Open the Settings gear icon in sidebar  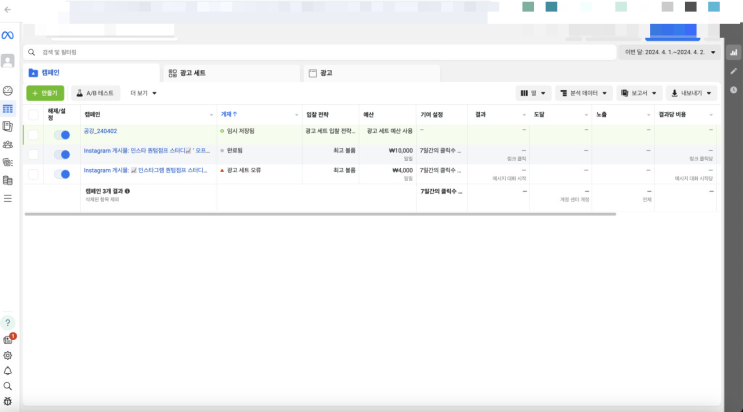(x=8, y=356)
